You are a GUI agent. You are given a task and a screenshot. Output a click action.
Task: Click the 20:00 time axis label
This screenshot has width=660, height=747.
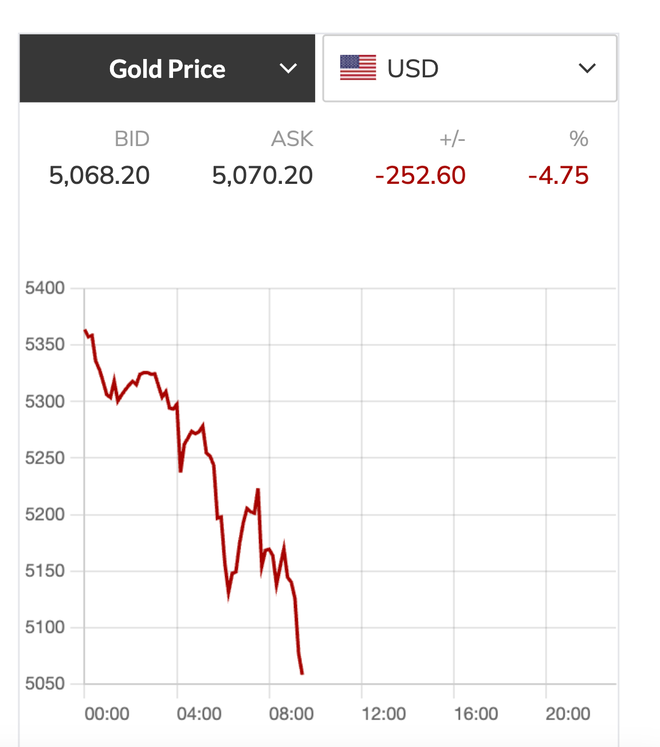[567, 714]
